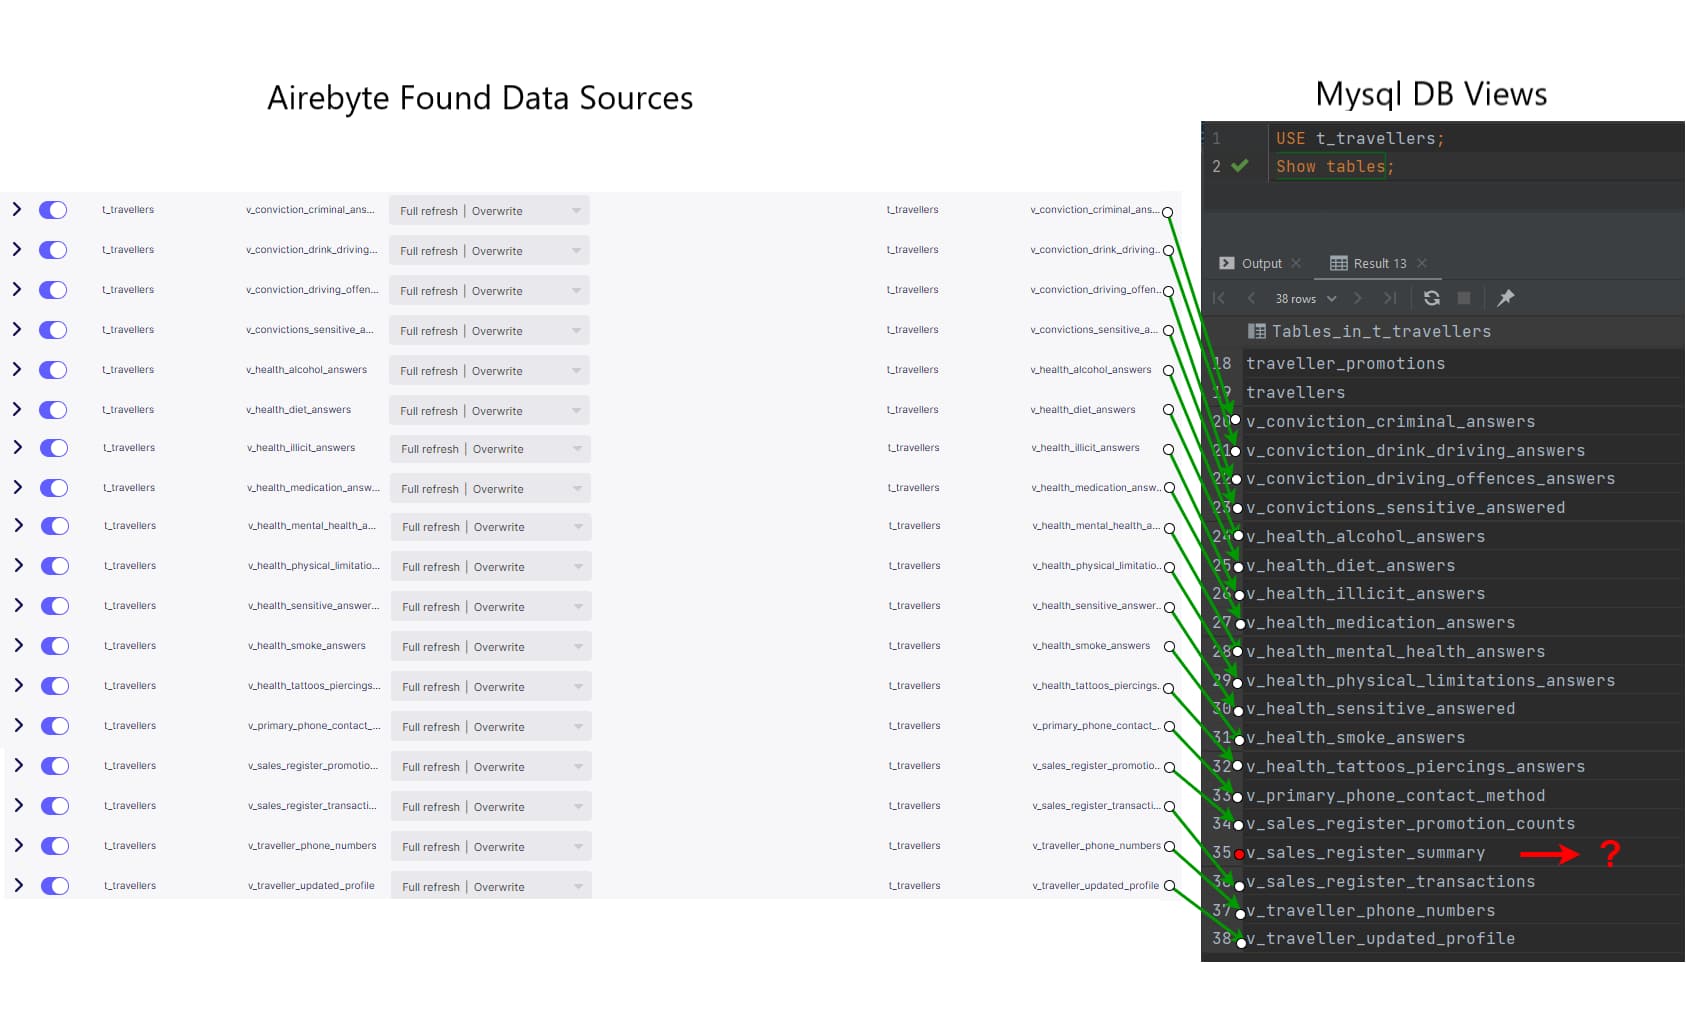Toggle off sync for v_sales_register_promotio stream
1686x1027 pixels.
tap(55, 766)
